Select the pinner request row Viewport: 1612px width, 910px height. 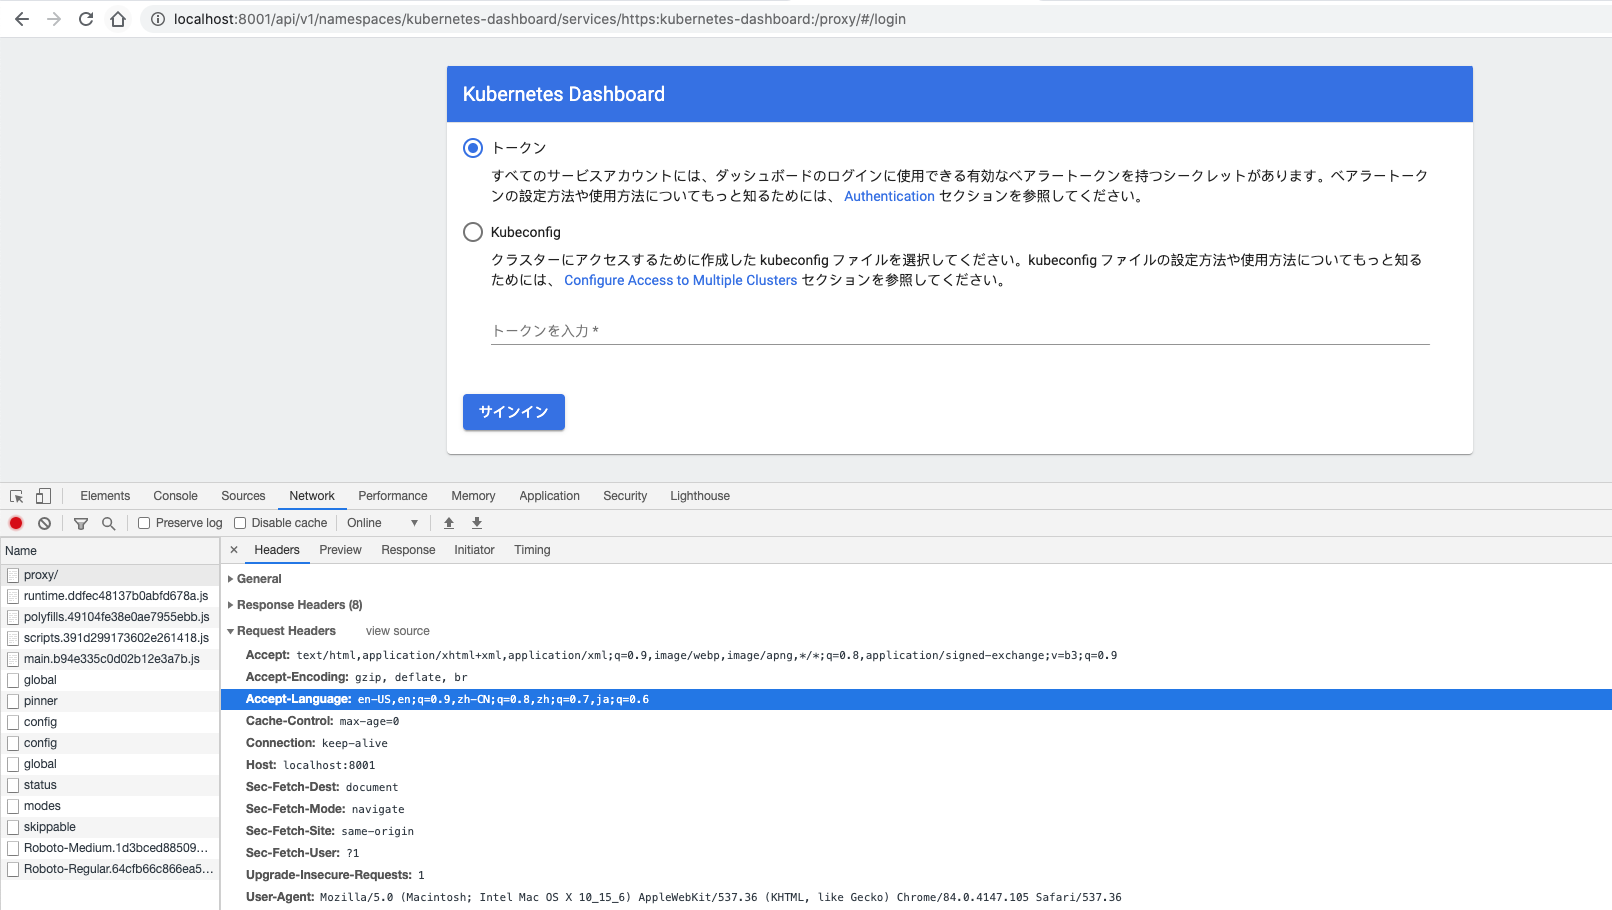[x=110, y=701]
